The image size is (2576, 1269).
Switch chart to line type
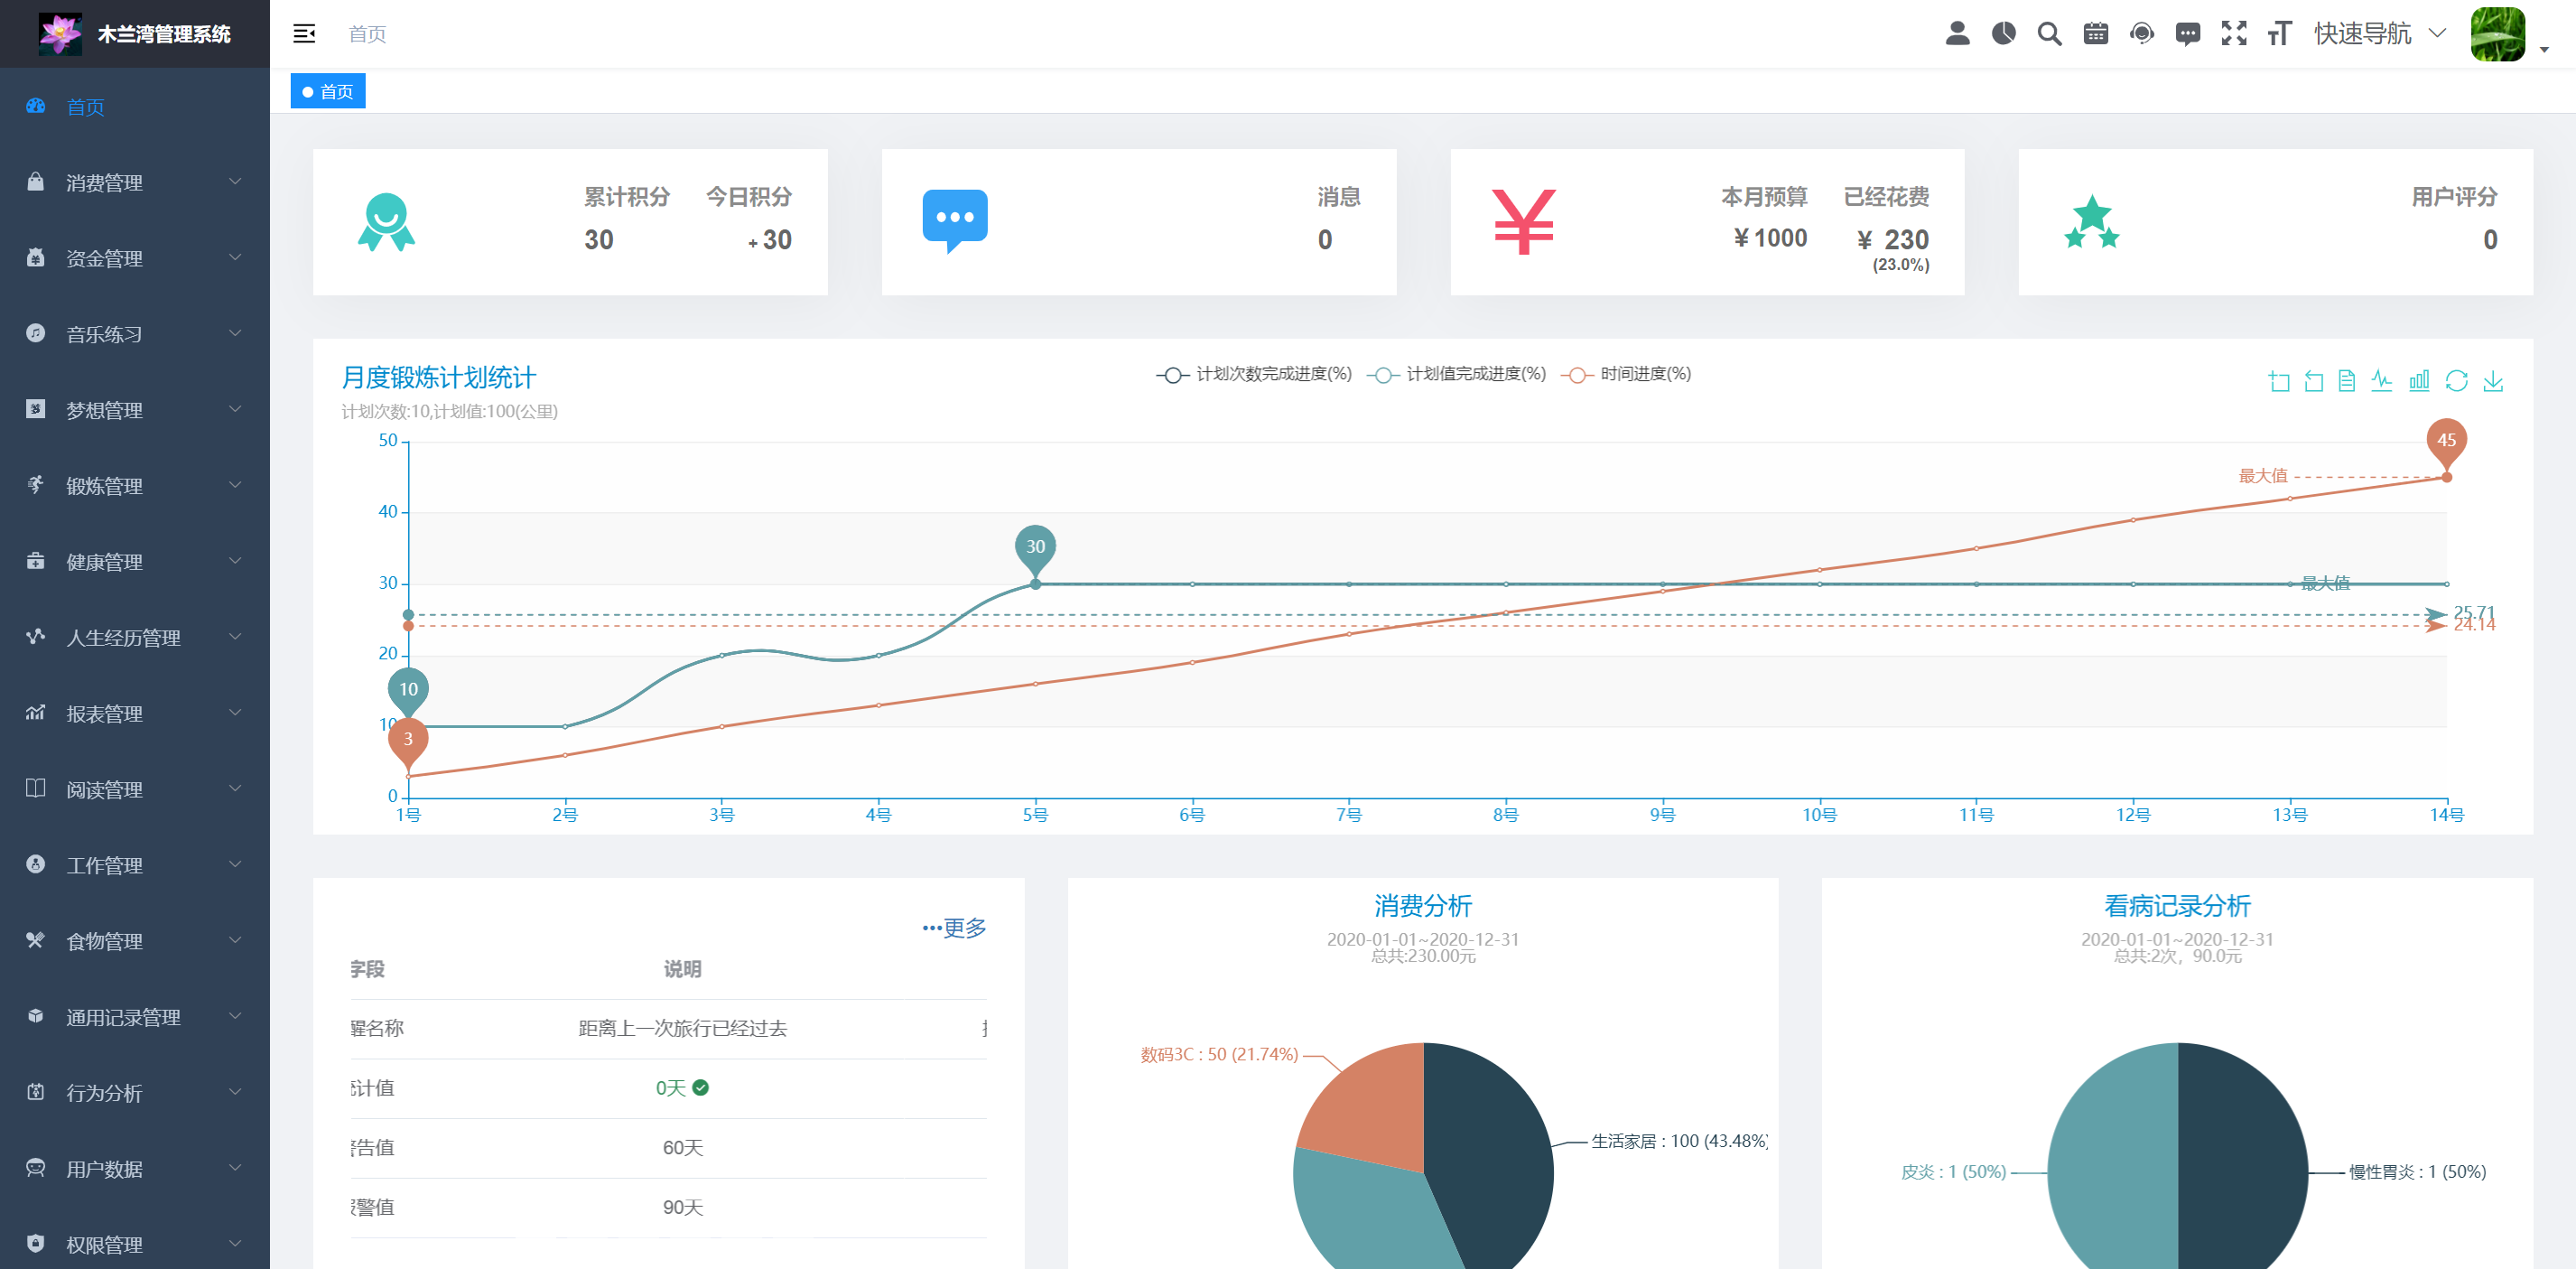[x=2382, y=381]
